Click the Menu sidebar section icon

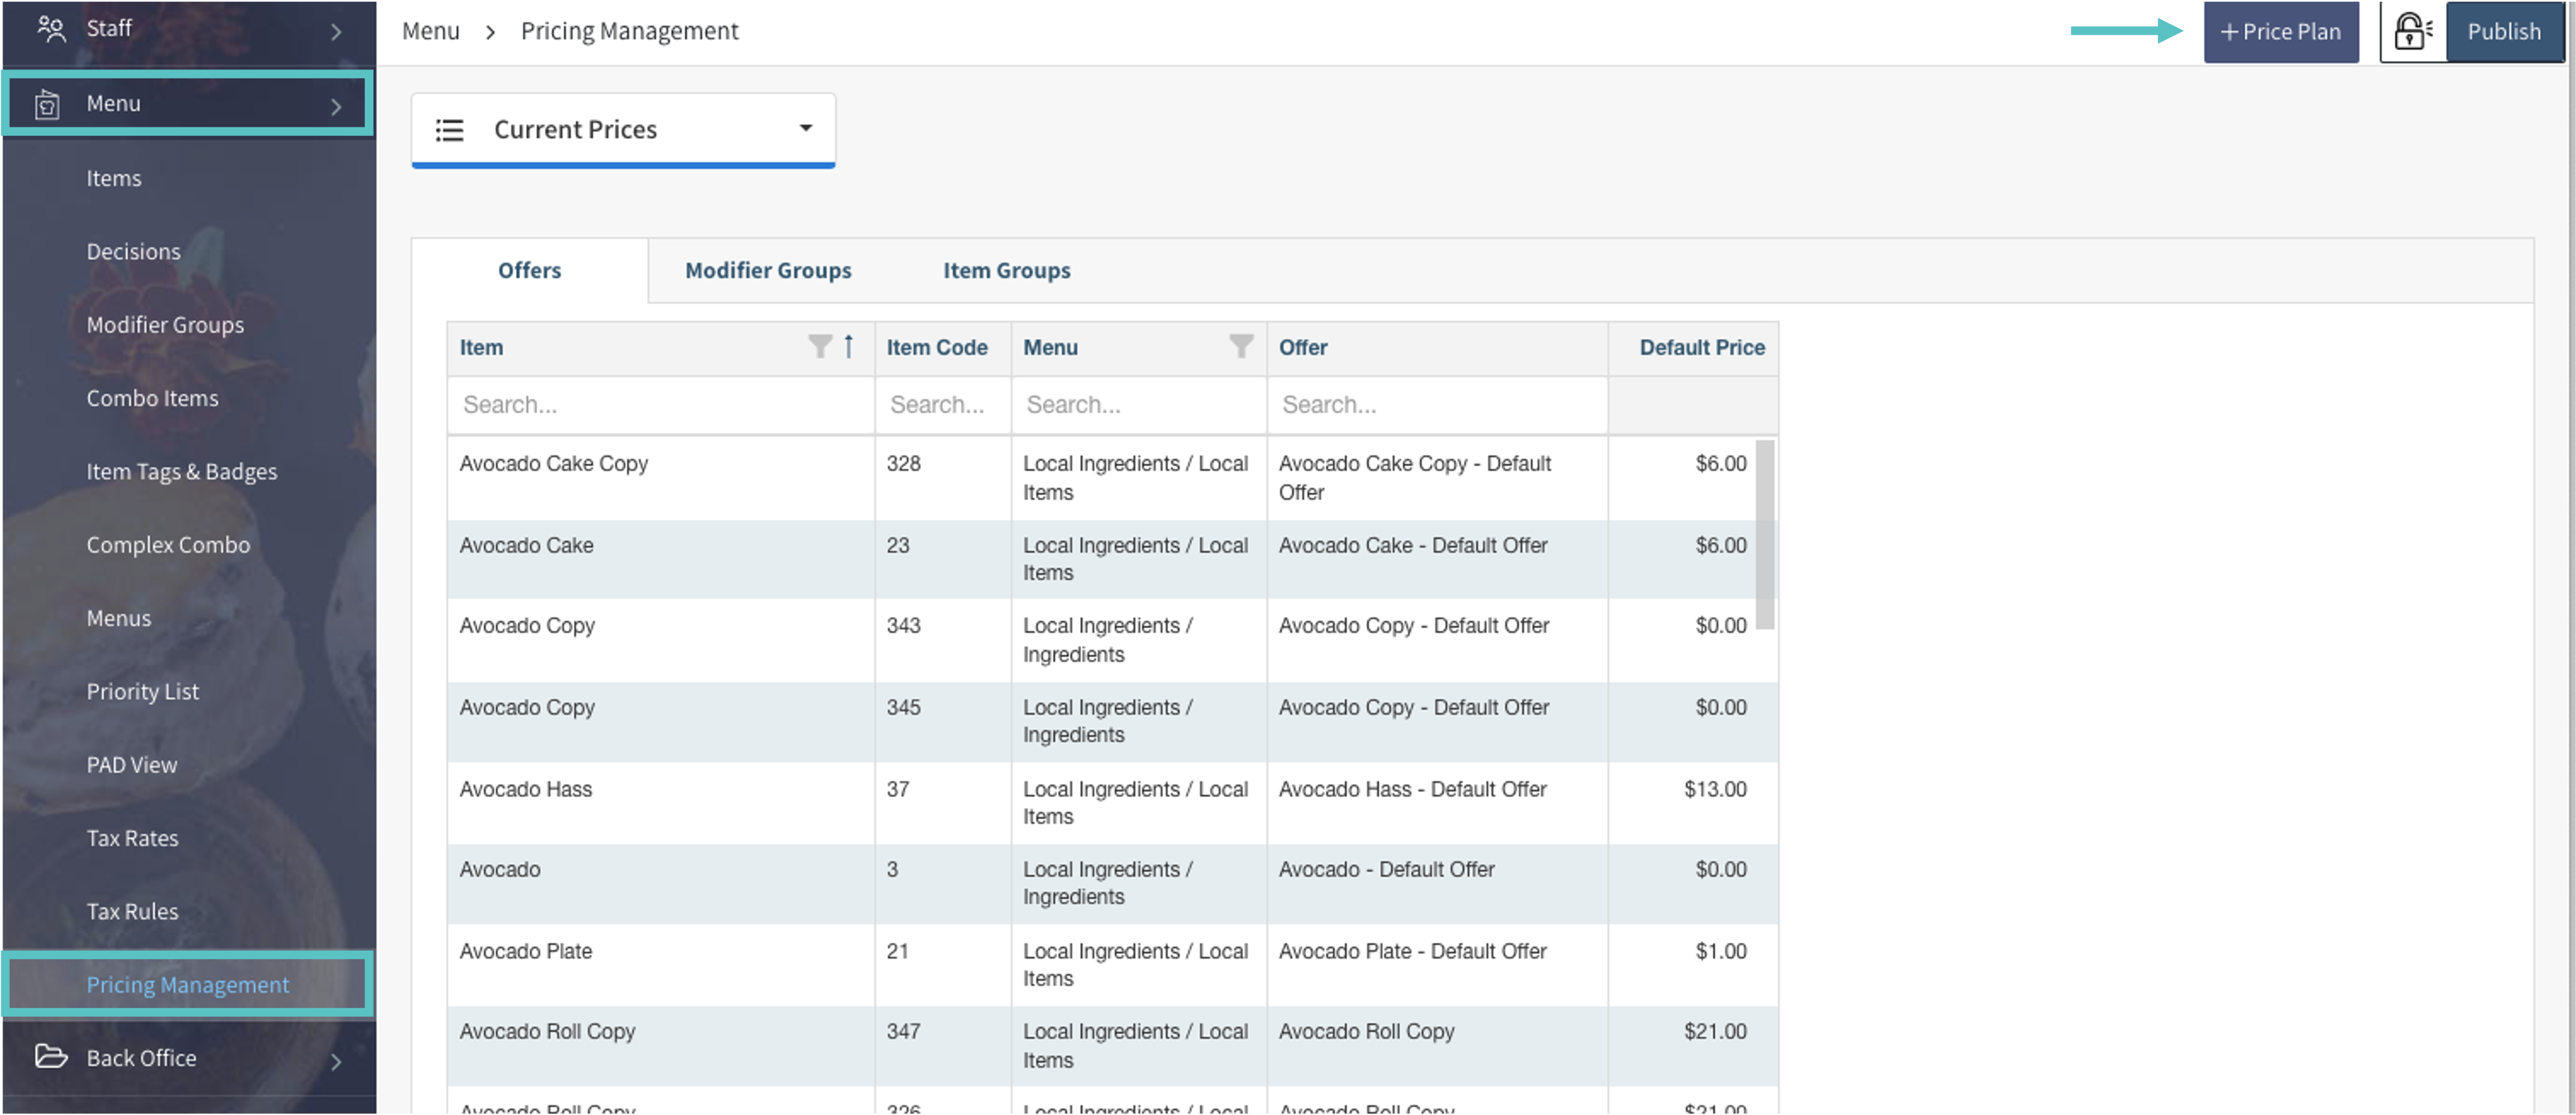pos(47,104)
